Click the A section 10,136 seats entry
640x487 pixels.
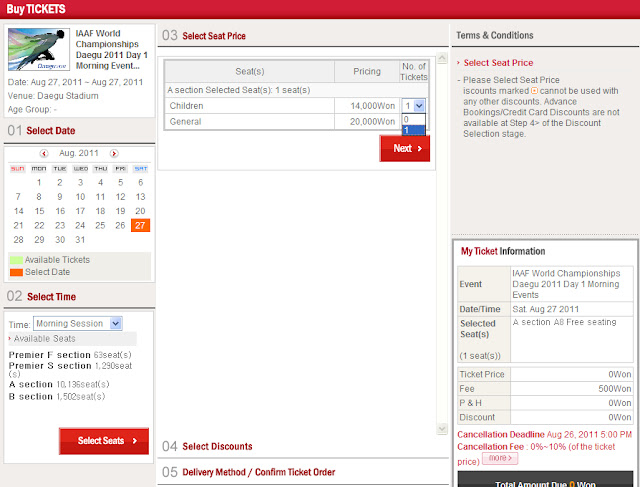pos(59,384)
